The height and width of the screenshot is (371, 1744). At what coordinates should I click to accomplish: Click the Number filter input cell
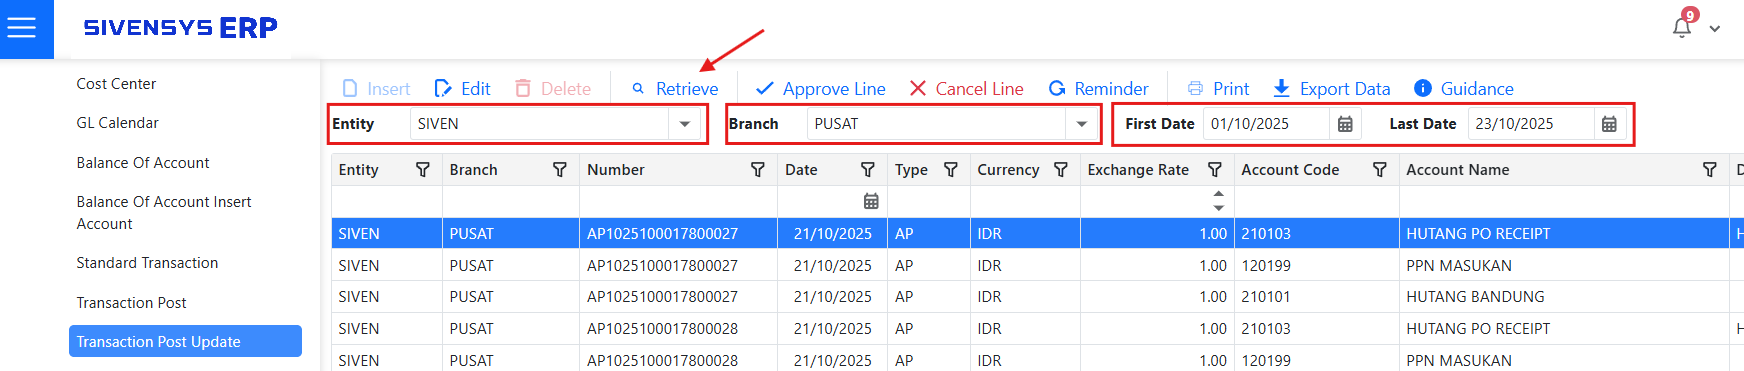(x=679, y=201)
